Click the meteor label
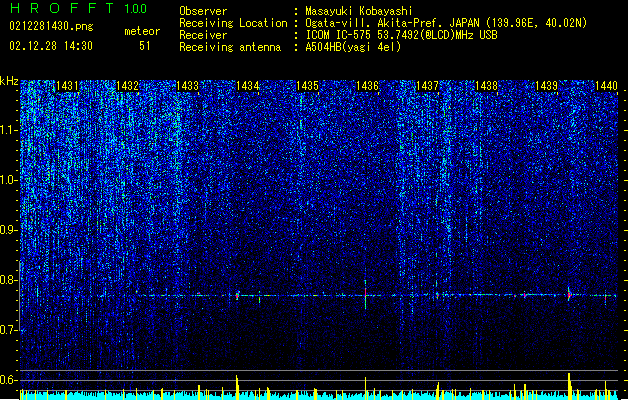 (x=142, y=31)
